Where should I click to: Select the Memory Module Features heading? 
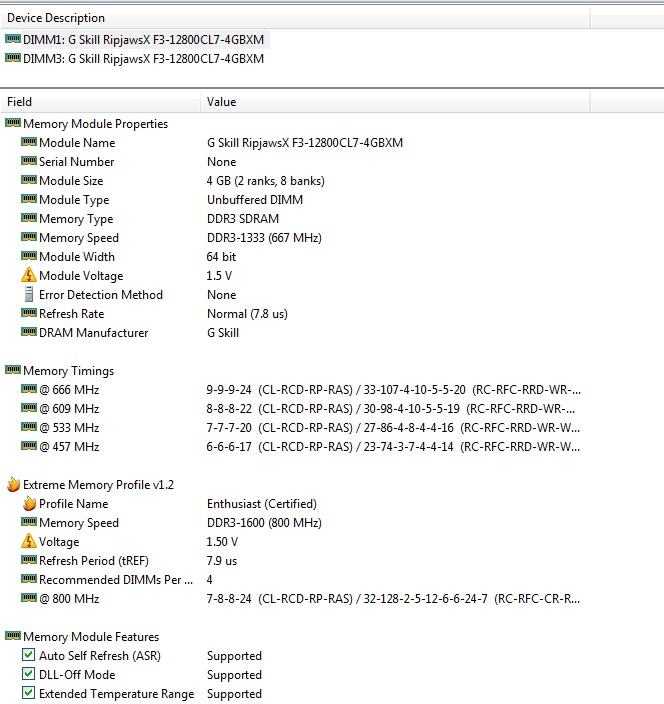pyautogui.click(x=91, y=637)
